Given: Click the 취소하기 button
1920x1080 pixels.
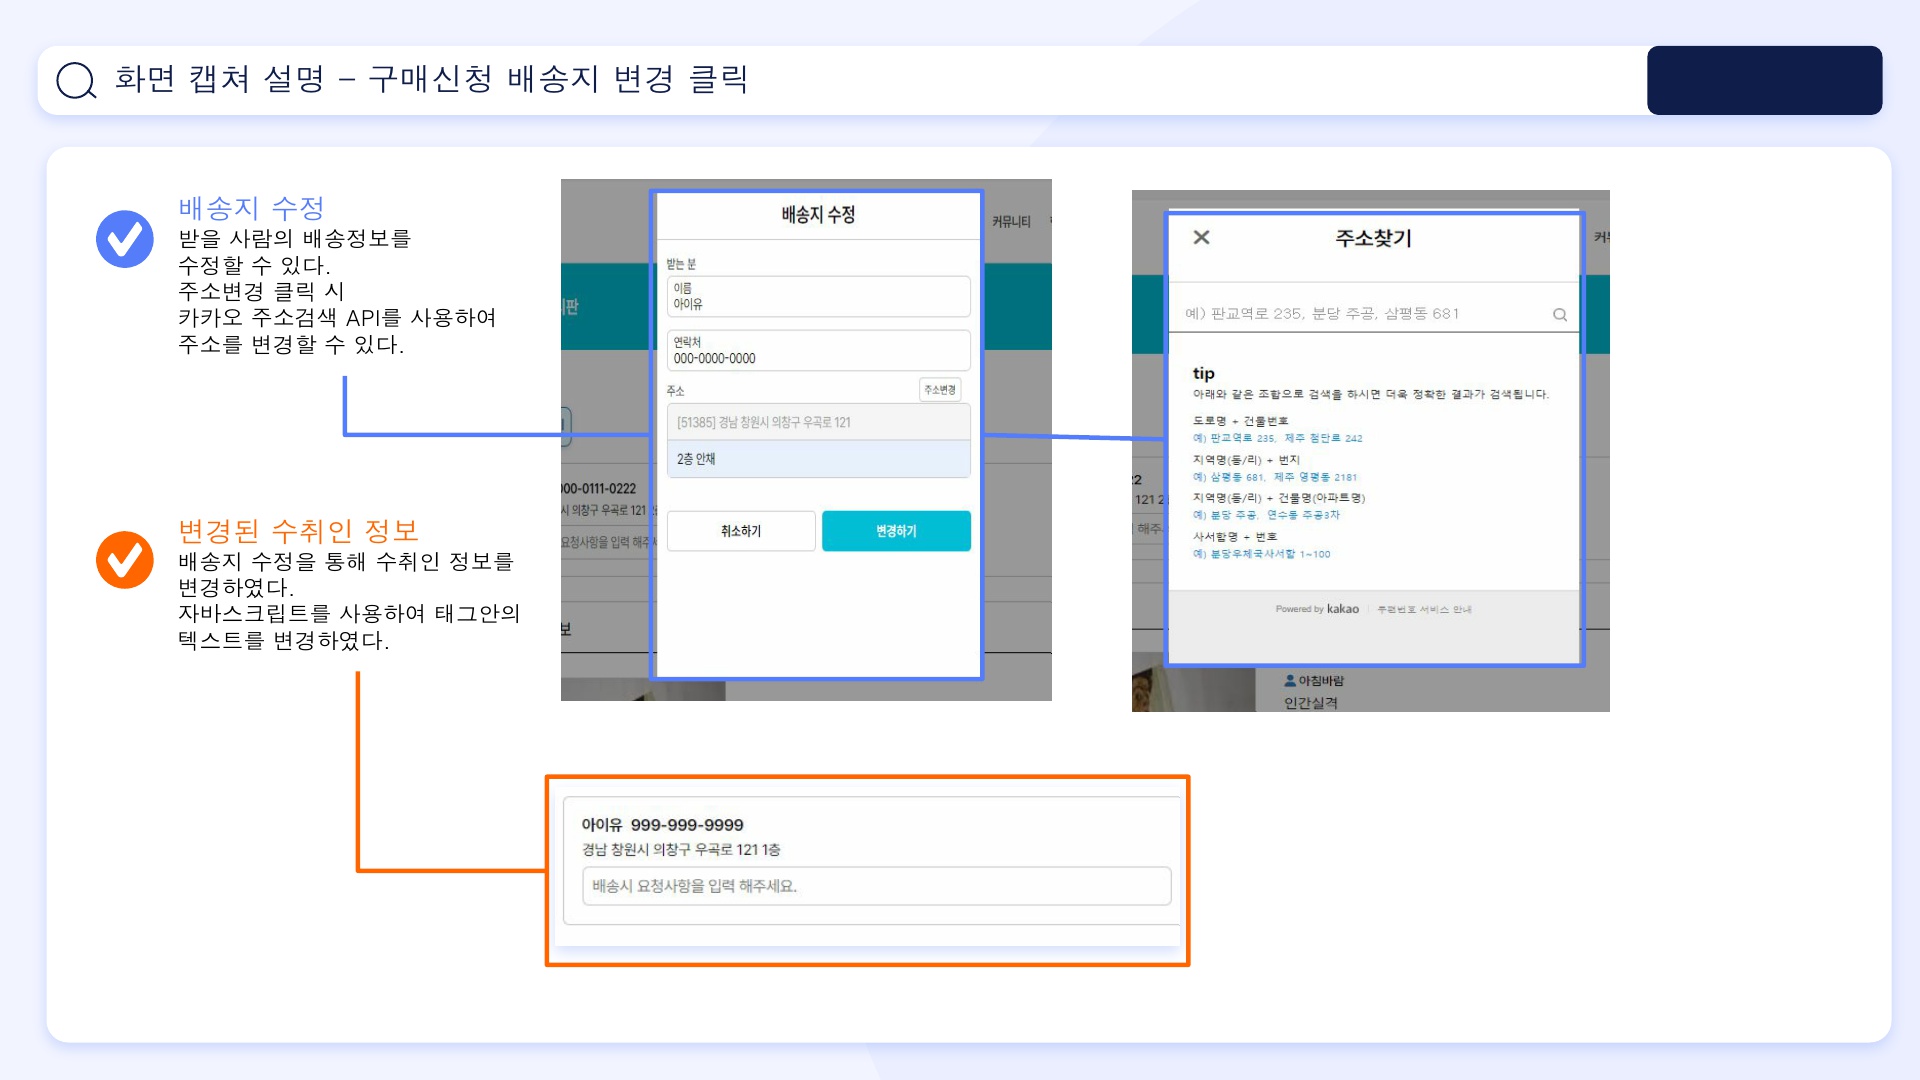Looking at the screenshot, I should [x=741, y=531].
